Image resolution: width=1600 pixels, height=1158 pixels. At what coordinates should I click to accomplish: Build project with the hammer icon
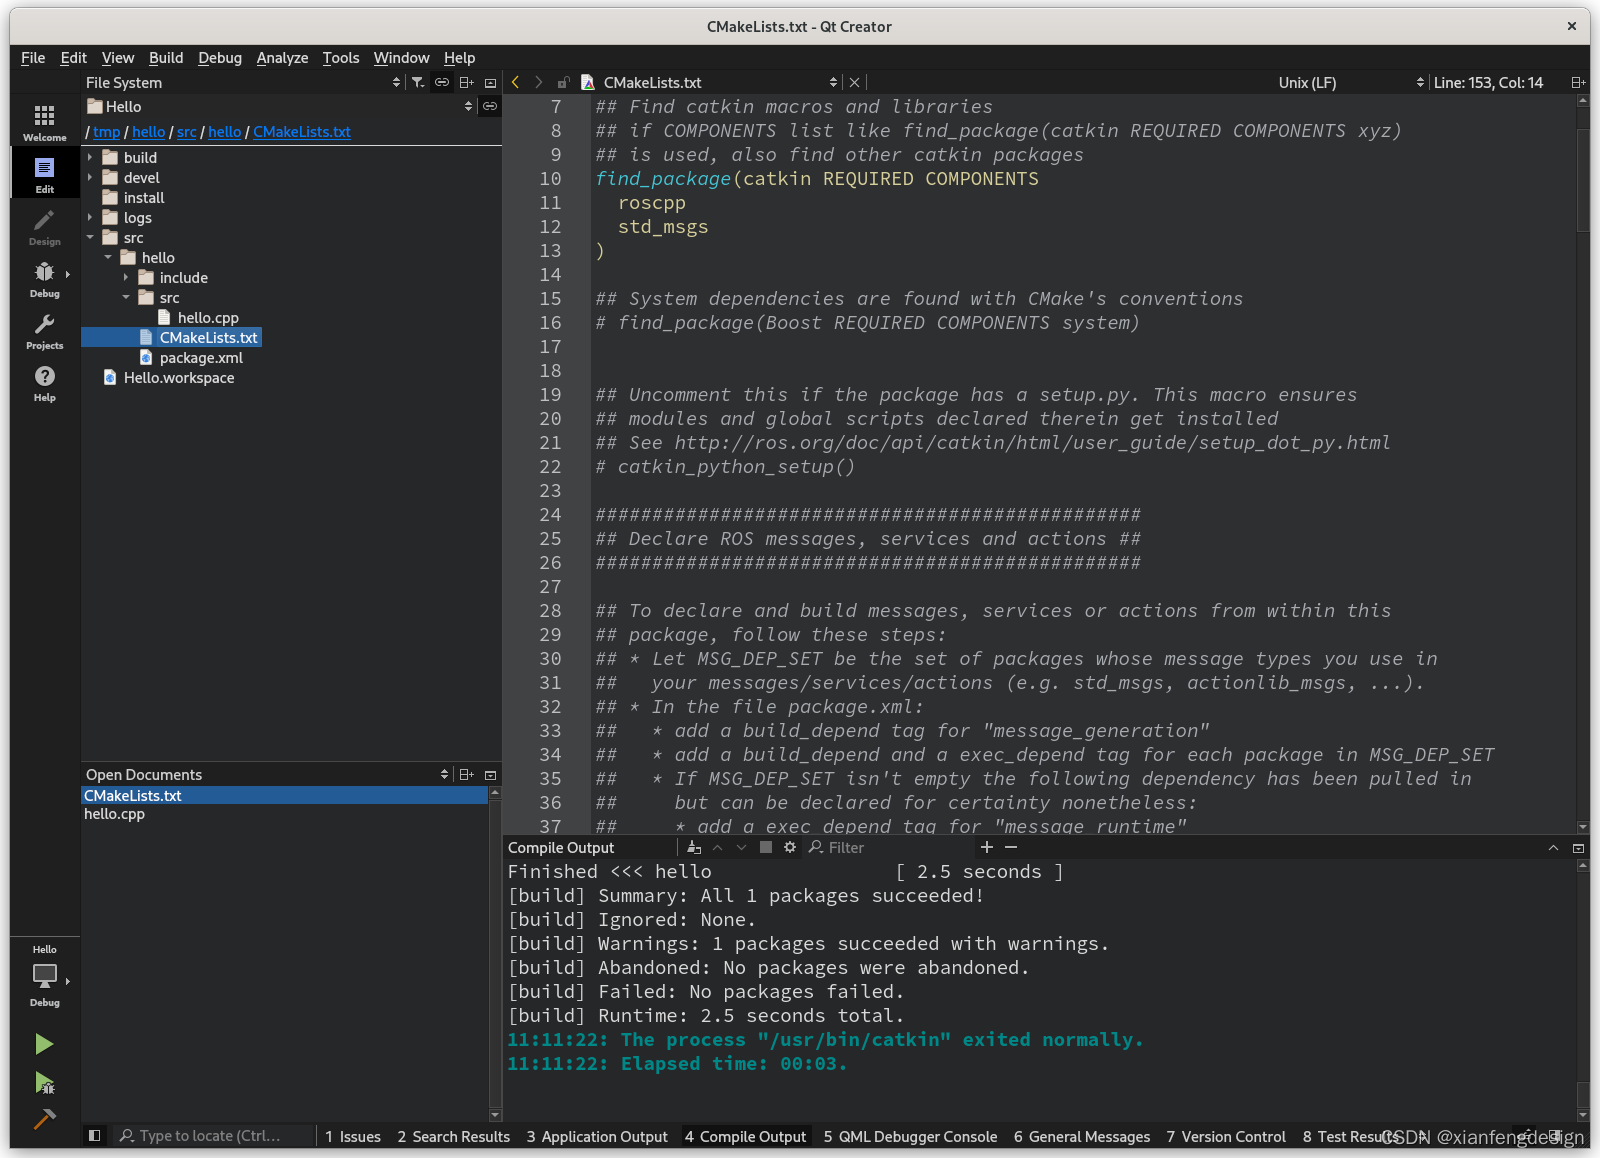44,1119
